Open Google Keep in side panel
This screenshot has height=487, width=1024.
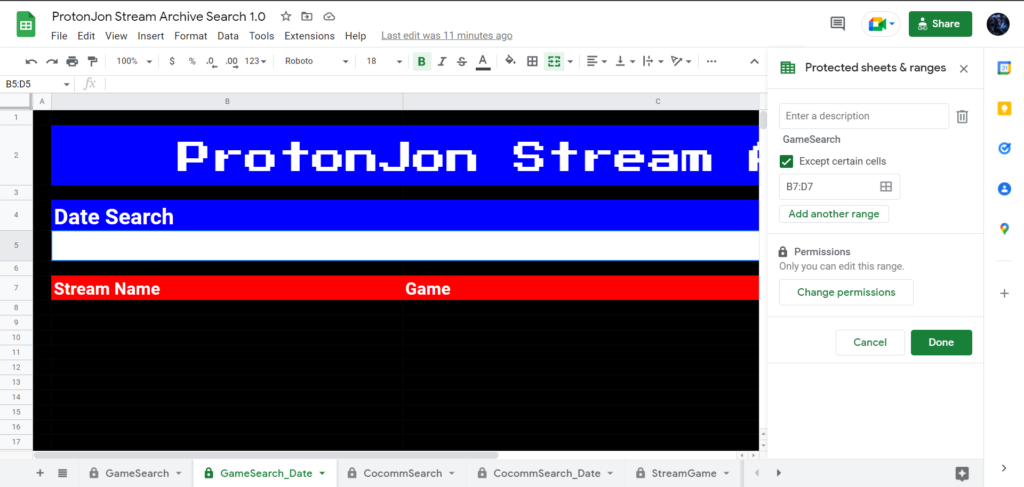pos(1004,108)
